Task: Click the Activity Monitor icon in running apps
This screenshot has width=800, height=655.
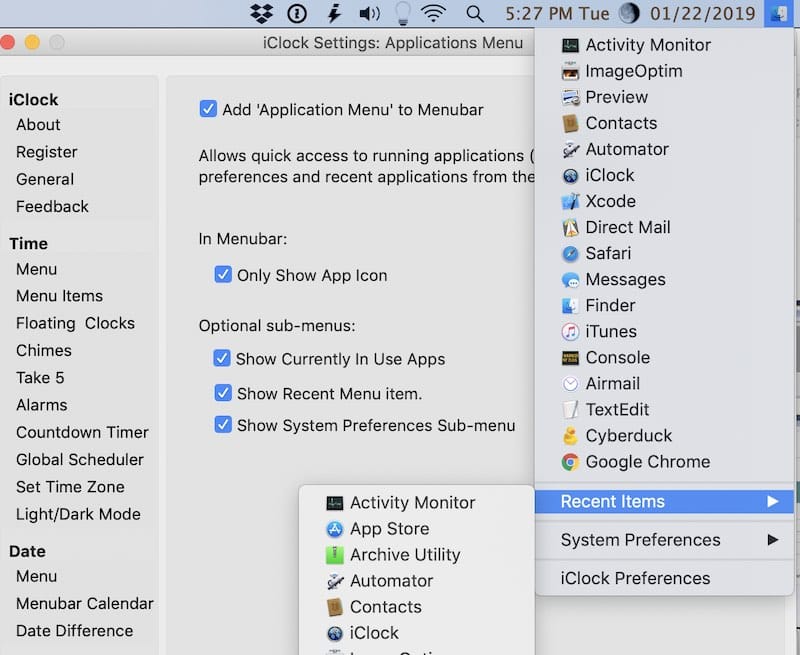Action: coord(570,45)
